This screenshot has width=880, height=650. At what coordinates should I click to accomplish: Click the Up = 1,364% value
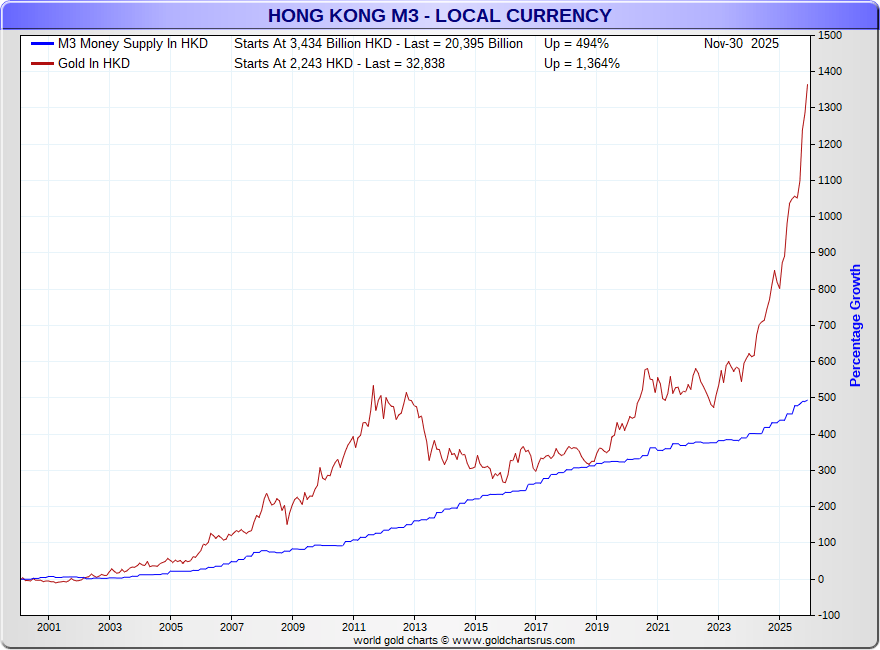pyautogui.click(x=582, y=63)
